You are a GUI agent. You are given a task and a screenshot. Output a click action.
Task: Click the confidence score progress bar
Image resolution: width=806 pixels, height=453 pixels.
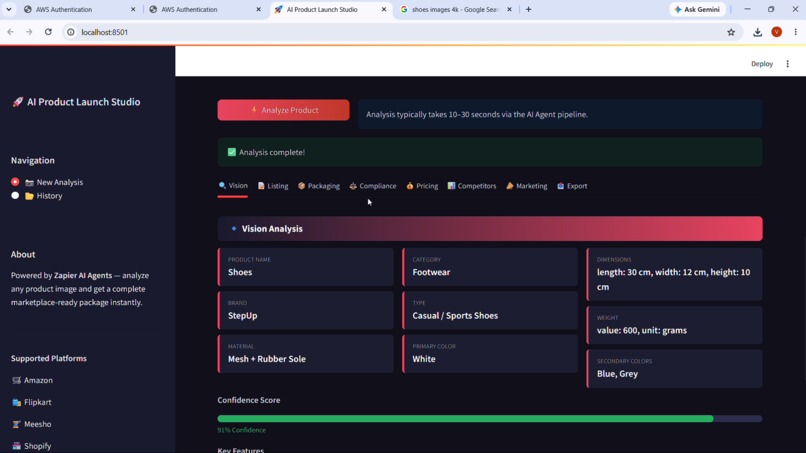tap(490, 419)
